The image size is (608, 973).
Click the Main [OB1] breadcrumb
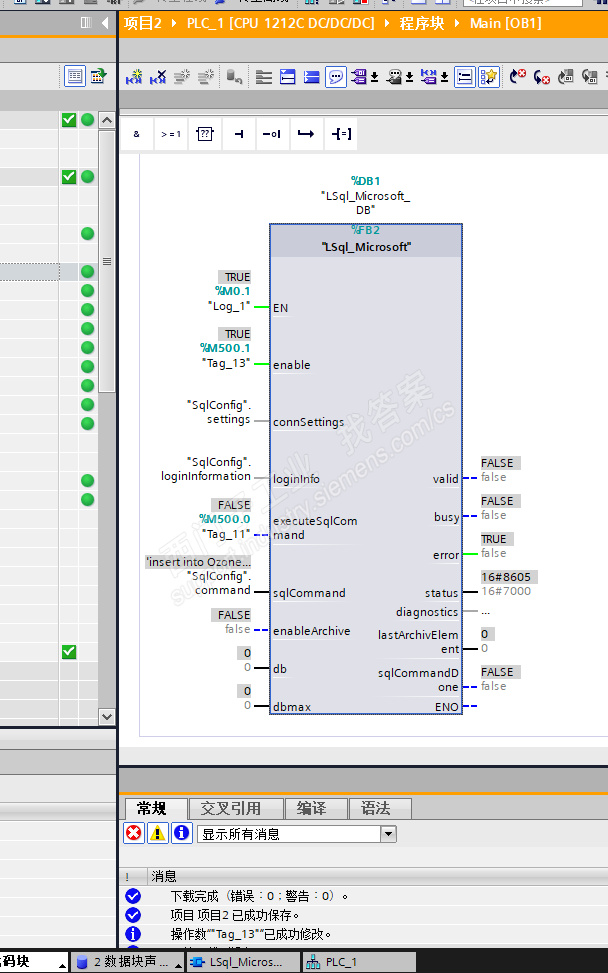click(506, 24)
